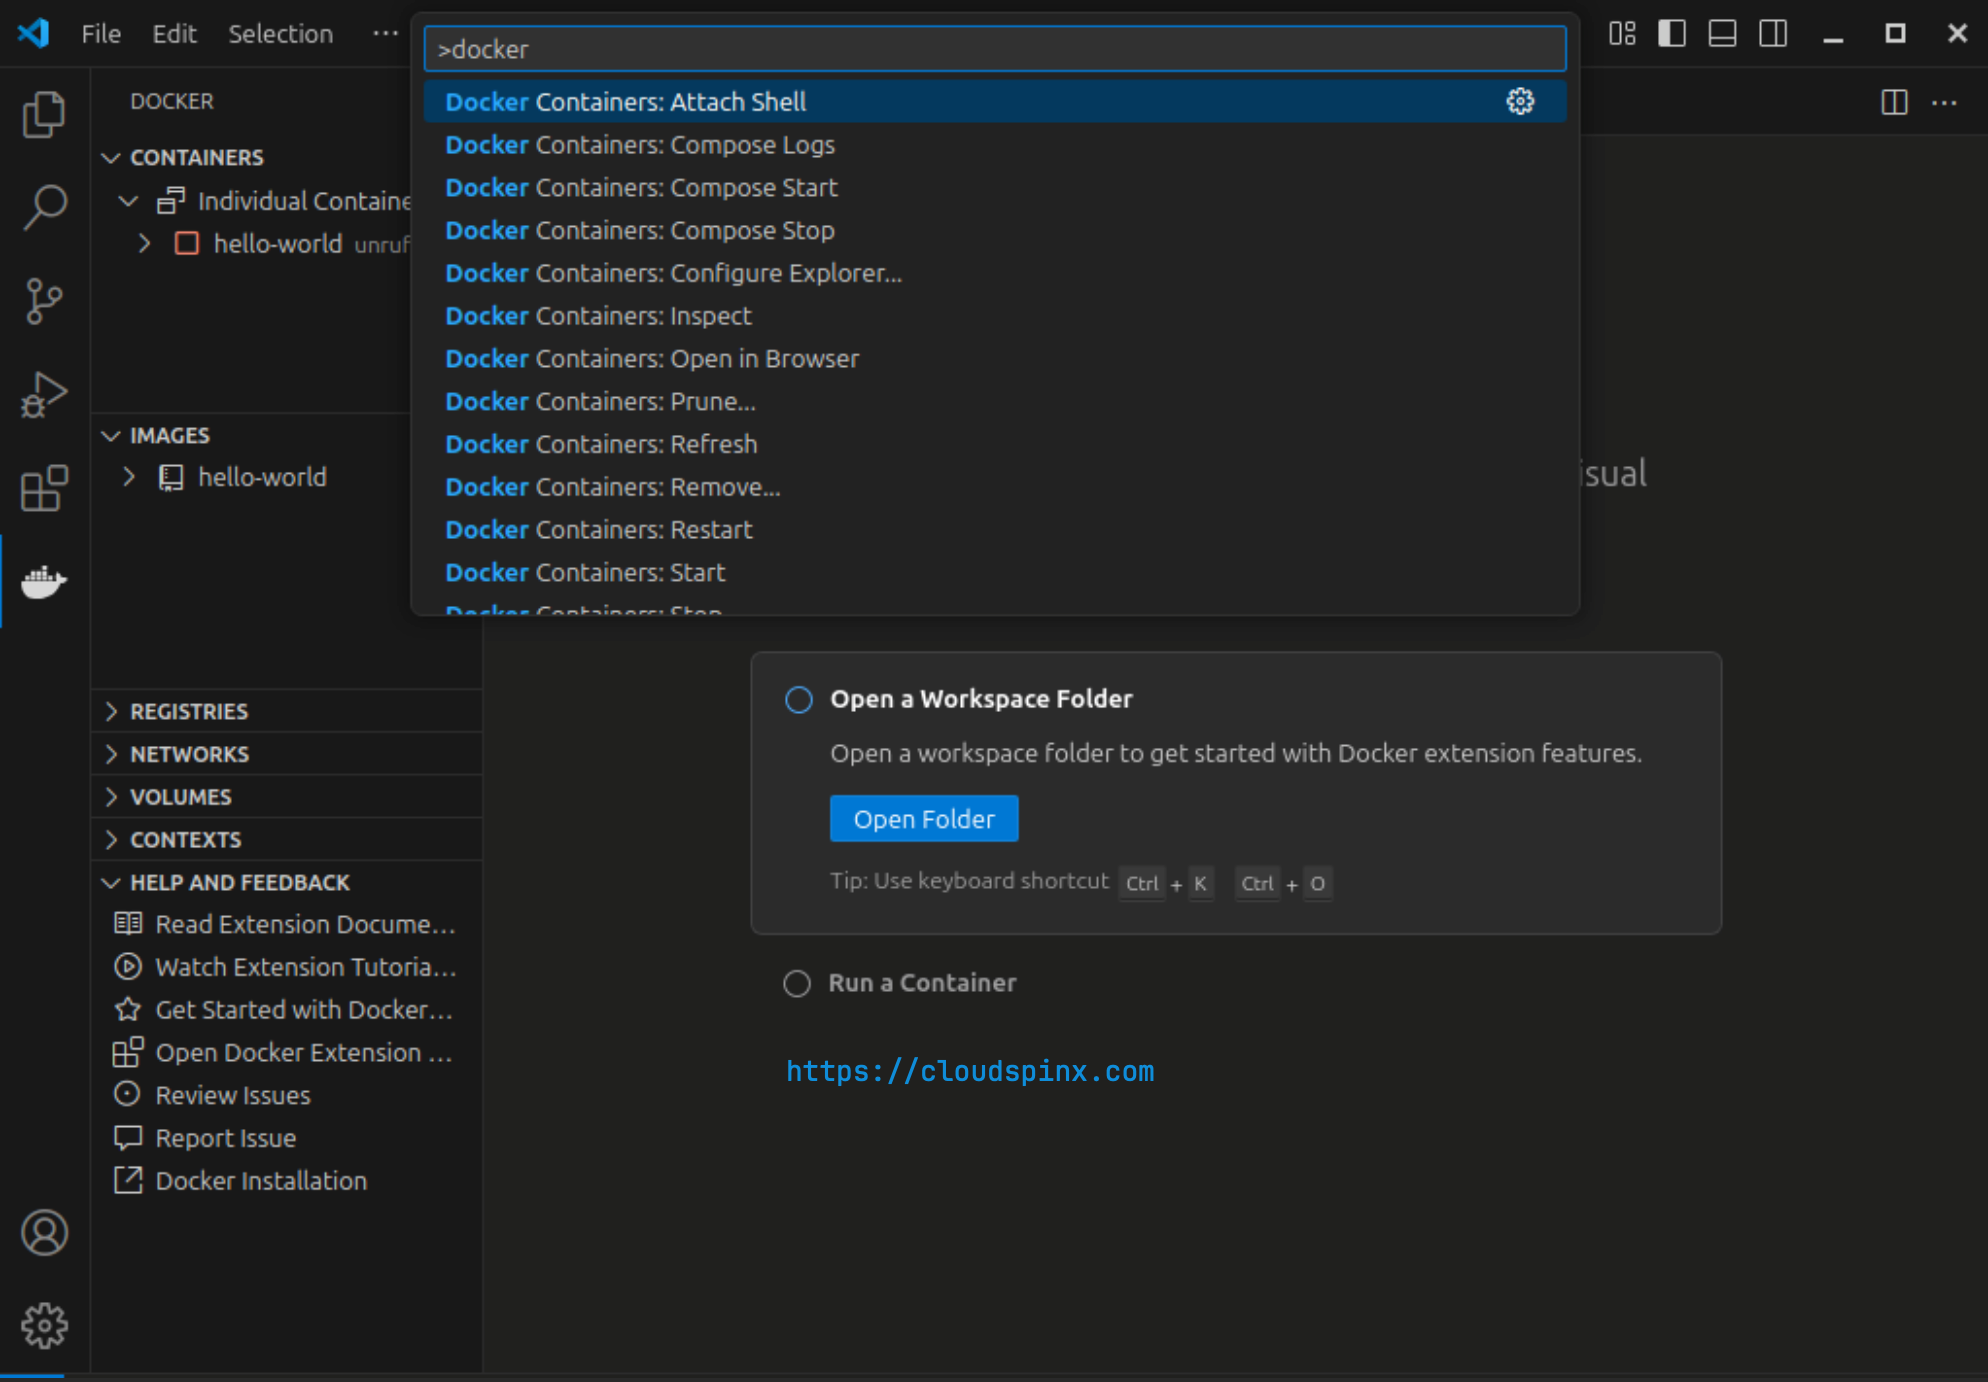
Task: Click the Split Editor icon top right
Action: coord(1893,101)
